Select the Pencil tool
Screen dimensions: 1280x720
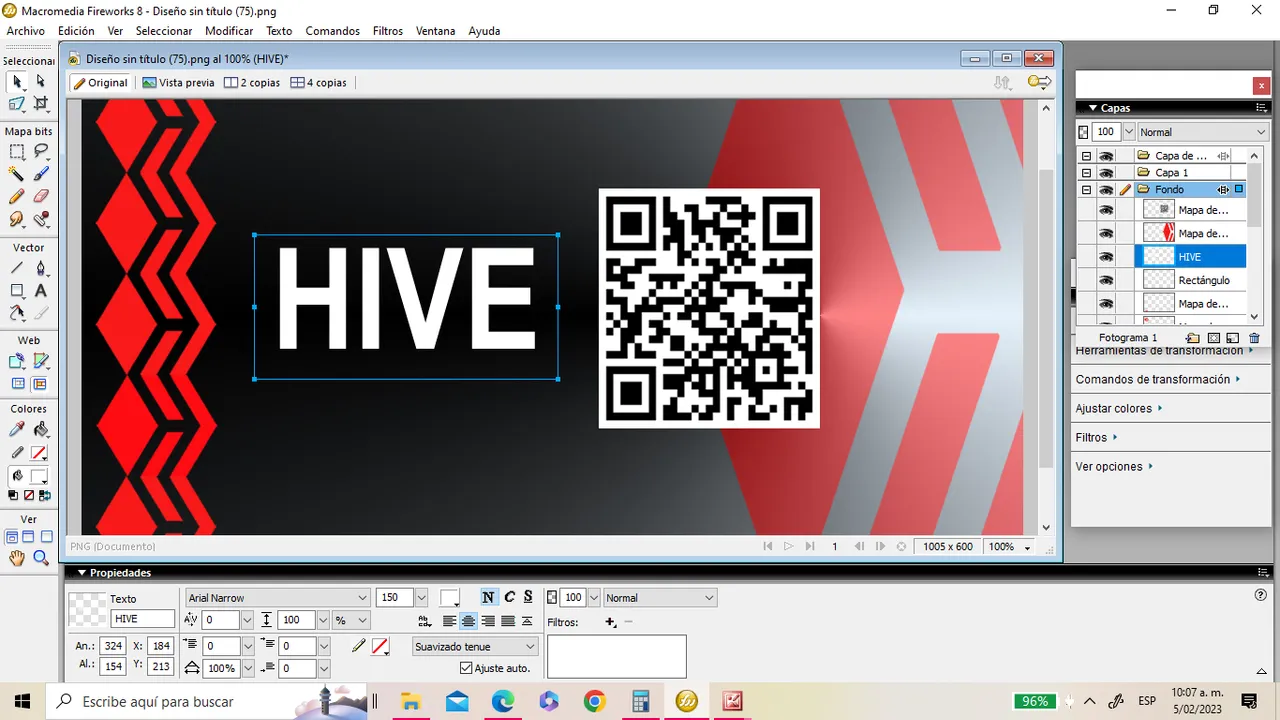coord(17,196)
